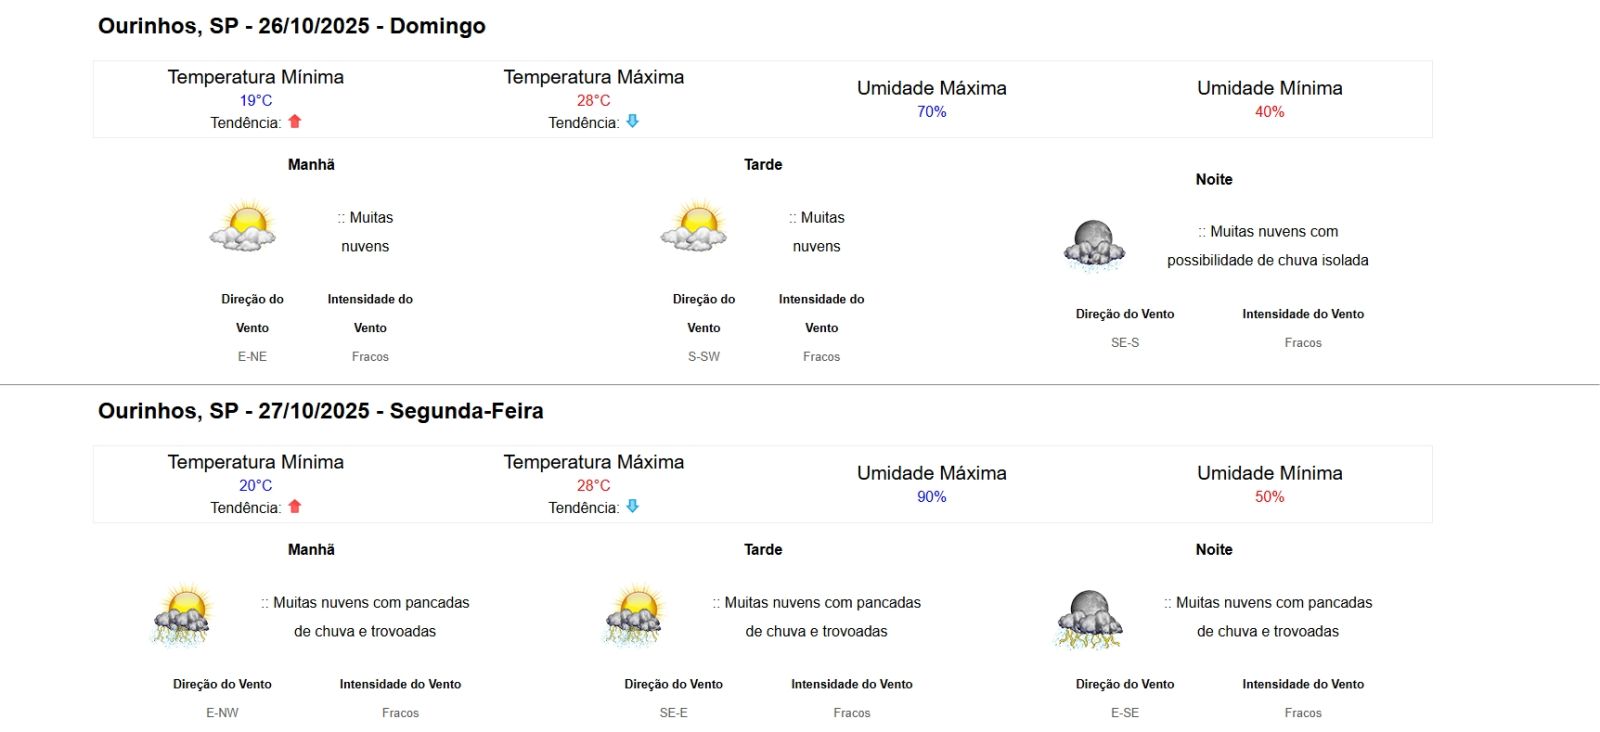Click Monday afternoon thunderstorm icon
This screenshot has height=732, width=1600.
[x=635, y=615]
